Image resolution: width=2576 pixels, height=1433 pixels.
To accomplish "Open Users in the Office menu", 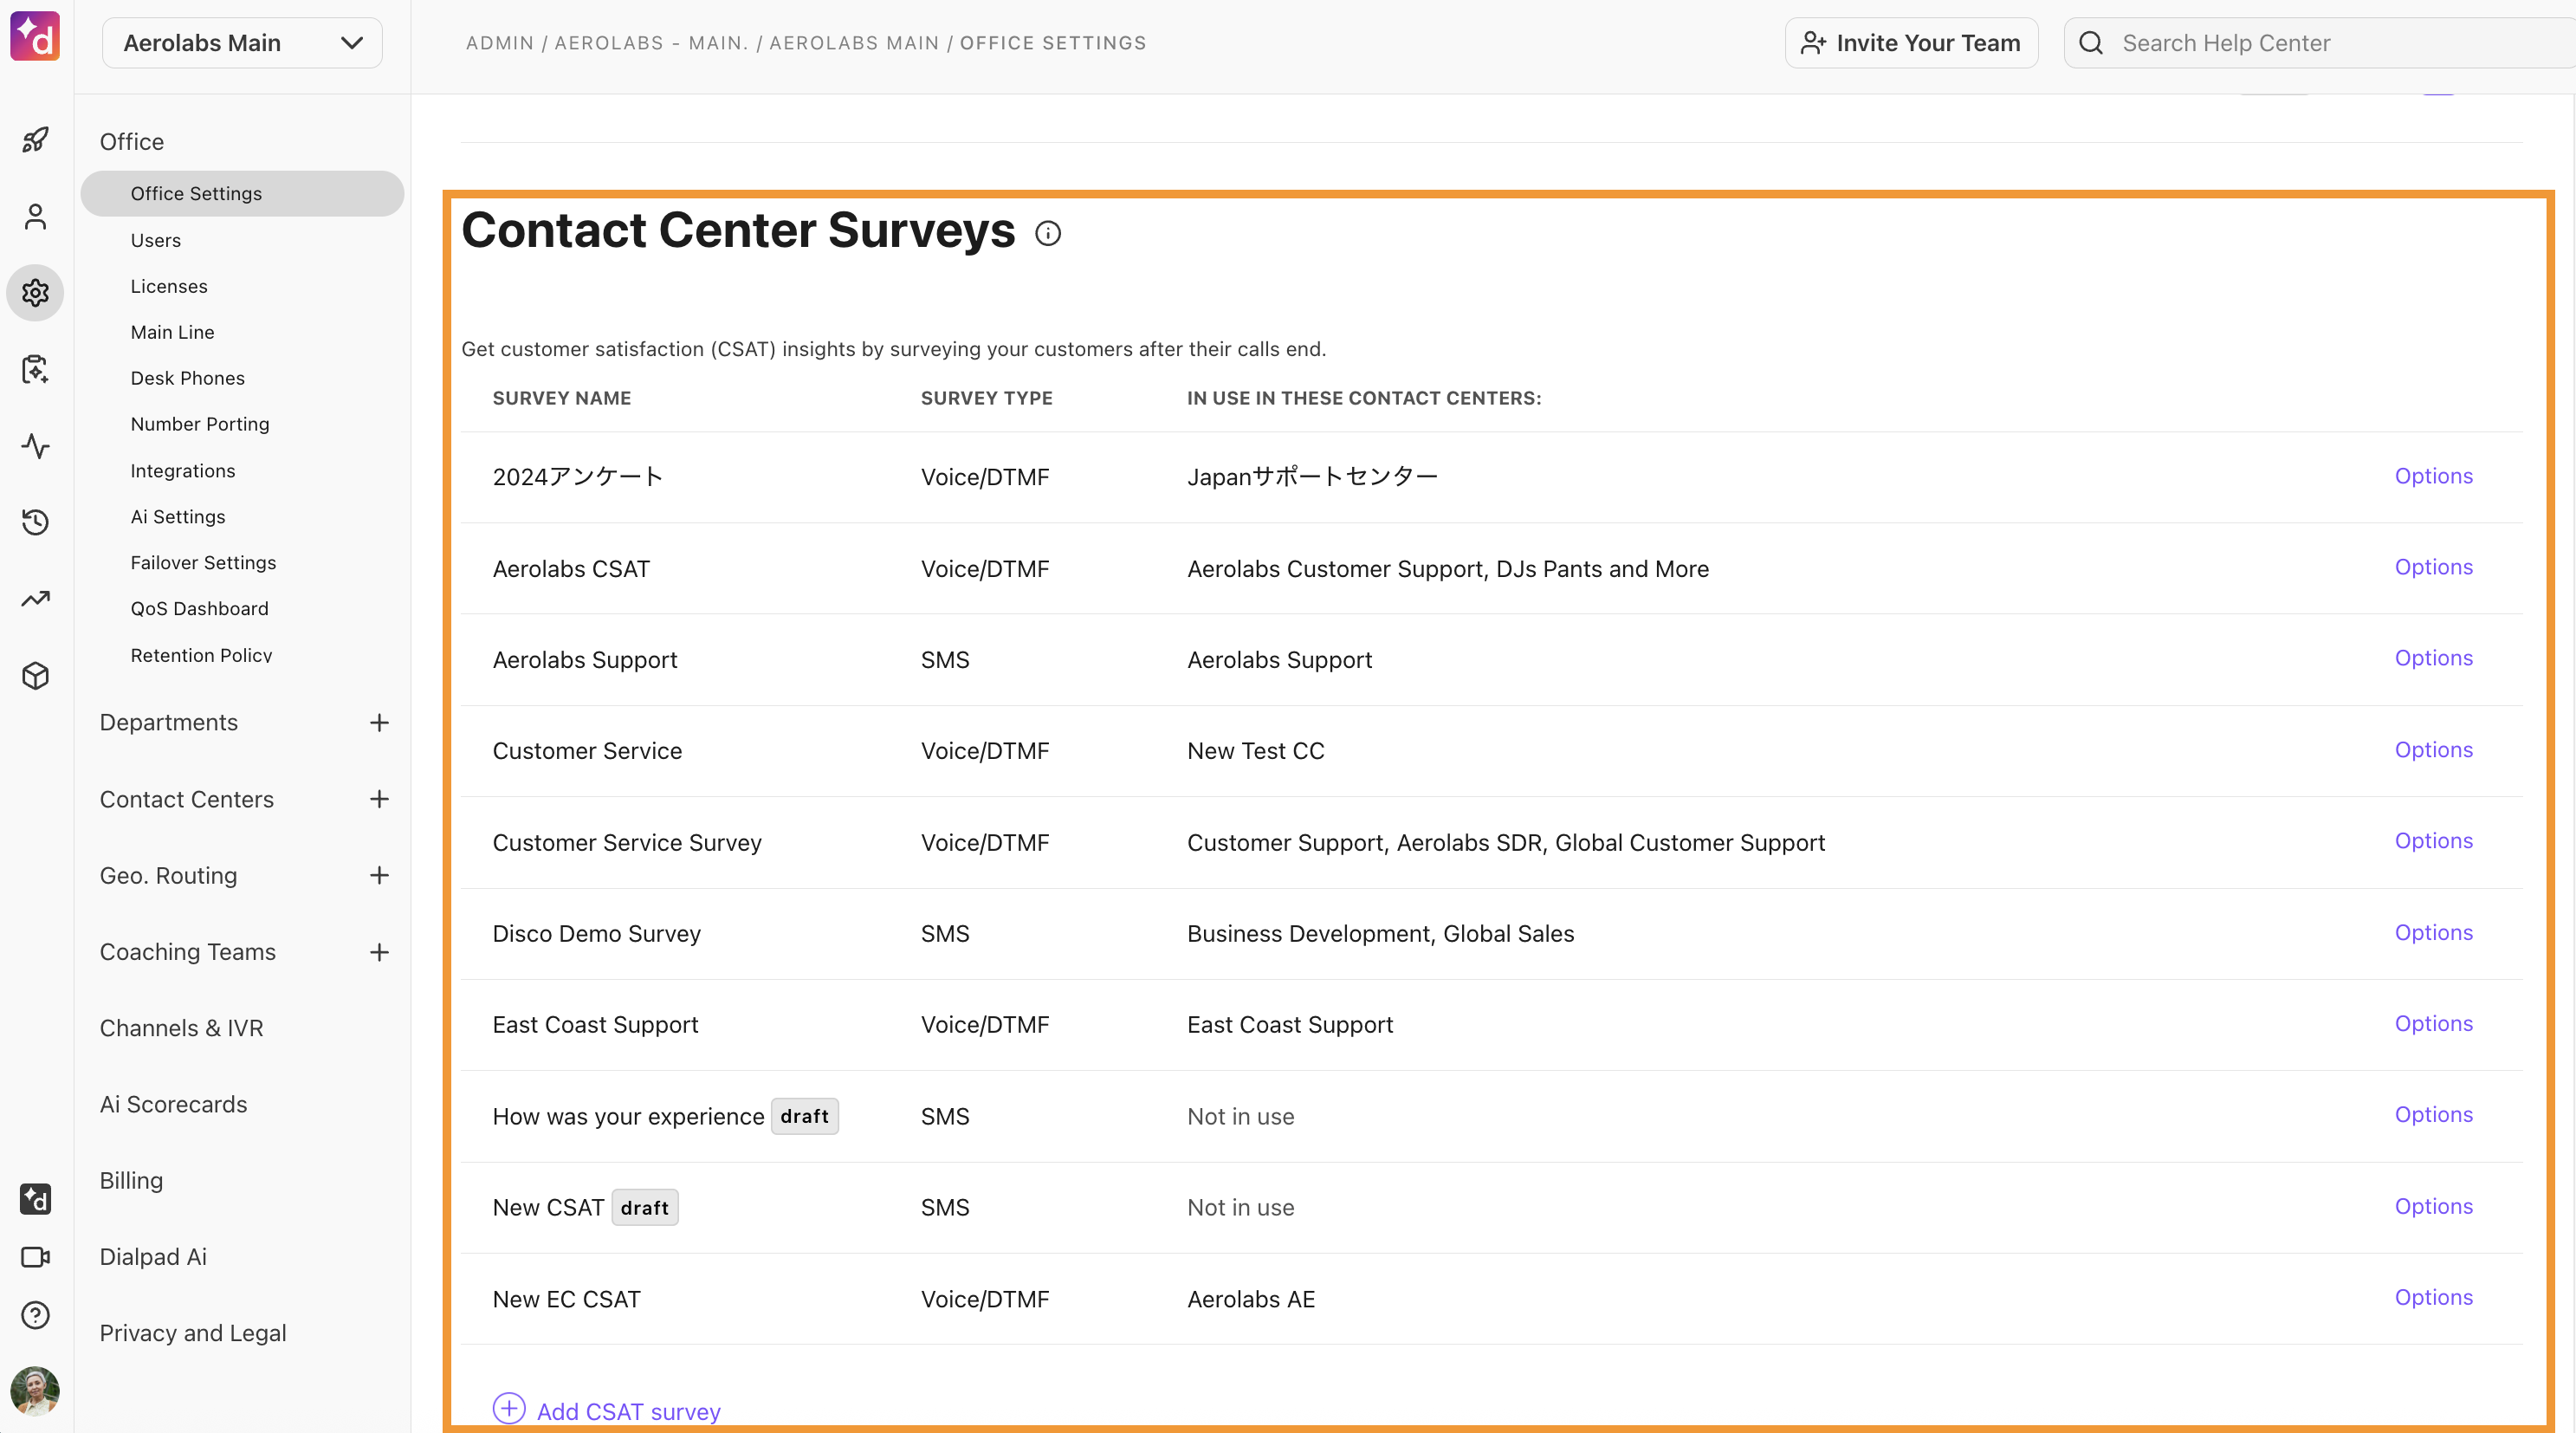I will [x=155, y=240].
